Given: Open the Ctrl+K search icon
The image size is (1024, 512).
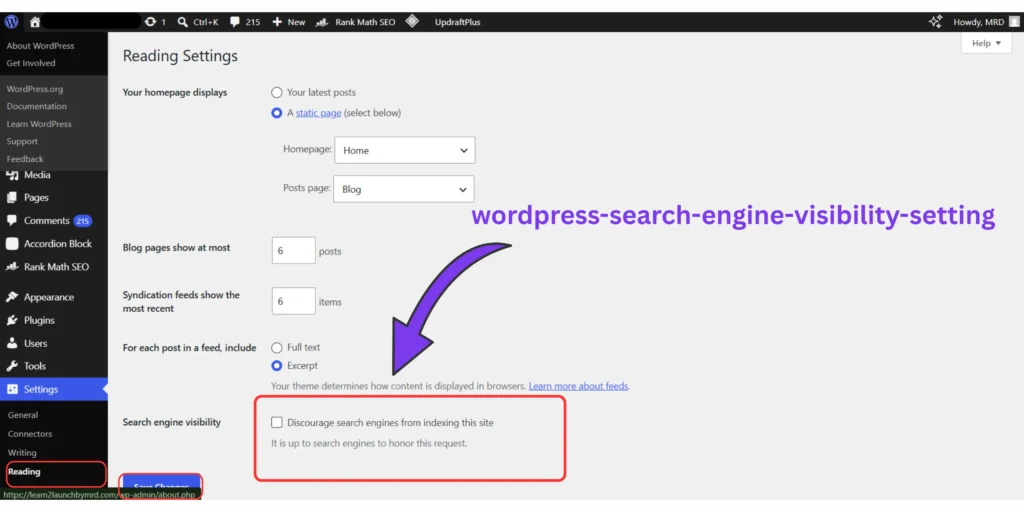Looking at the screenshot, I should pyautogui.click(x=184, y=22).
